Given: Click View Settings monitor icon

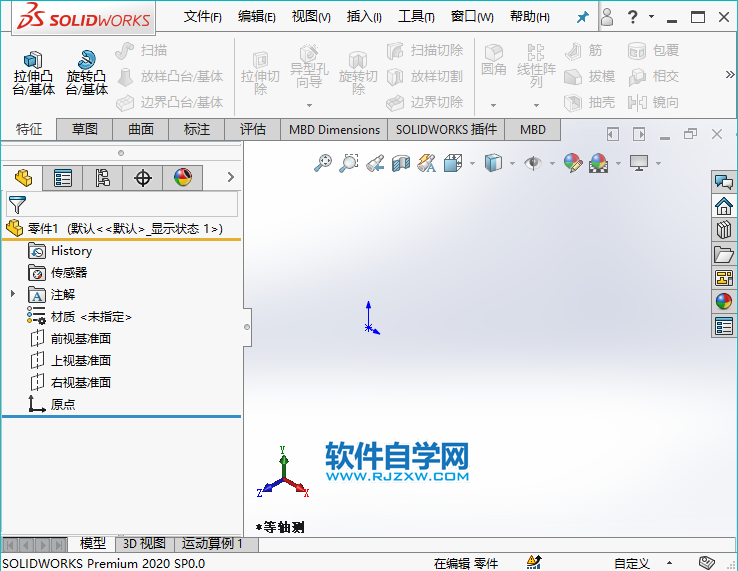Looking at the screenshot, I should pyautogui.click(x=639, y=163).
